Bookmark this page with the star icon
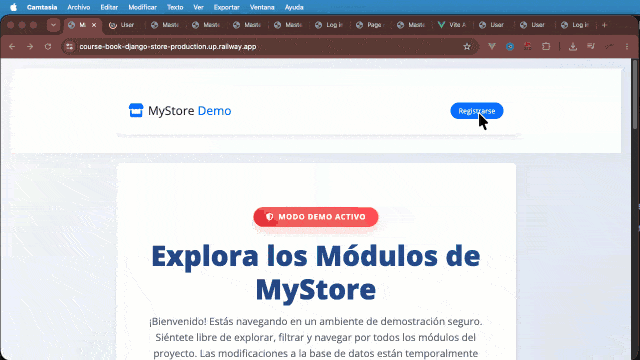The height and width of the screenshot is (360, 640). pos(467,47)
